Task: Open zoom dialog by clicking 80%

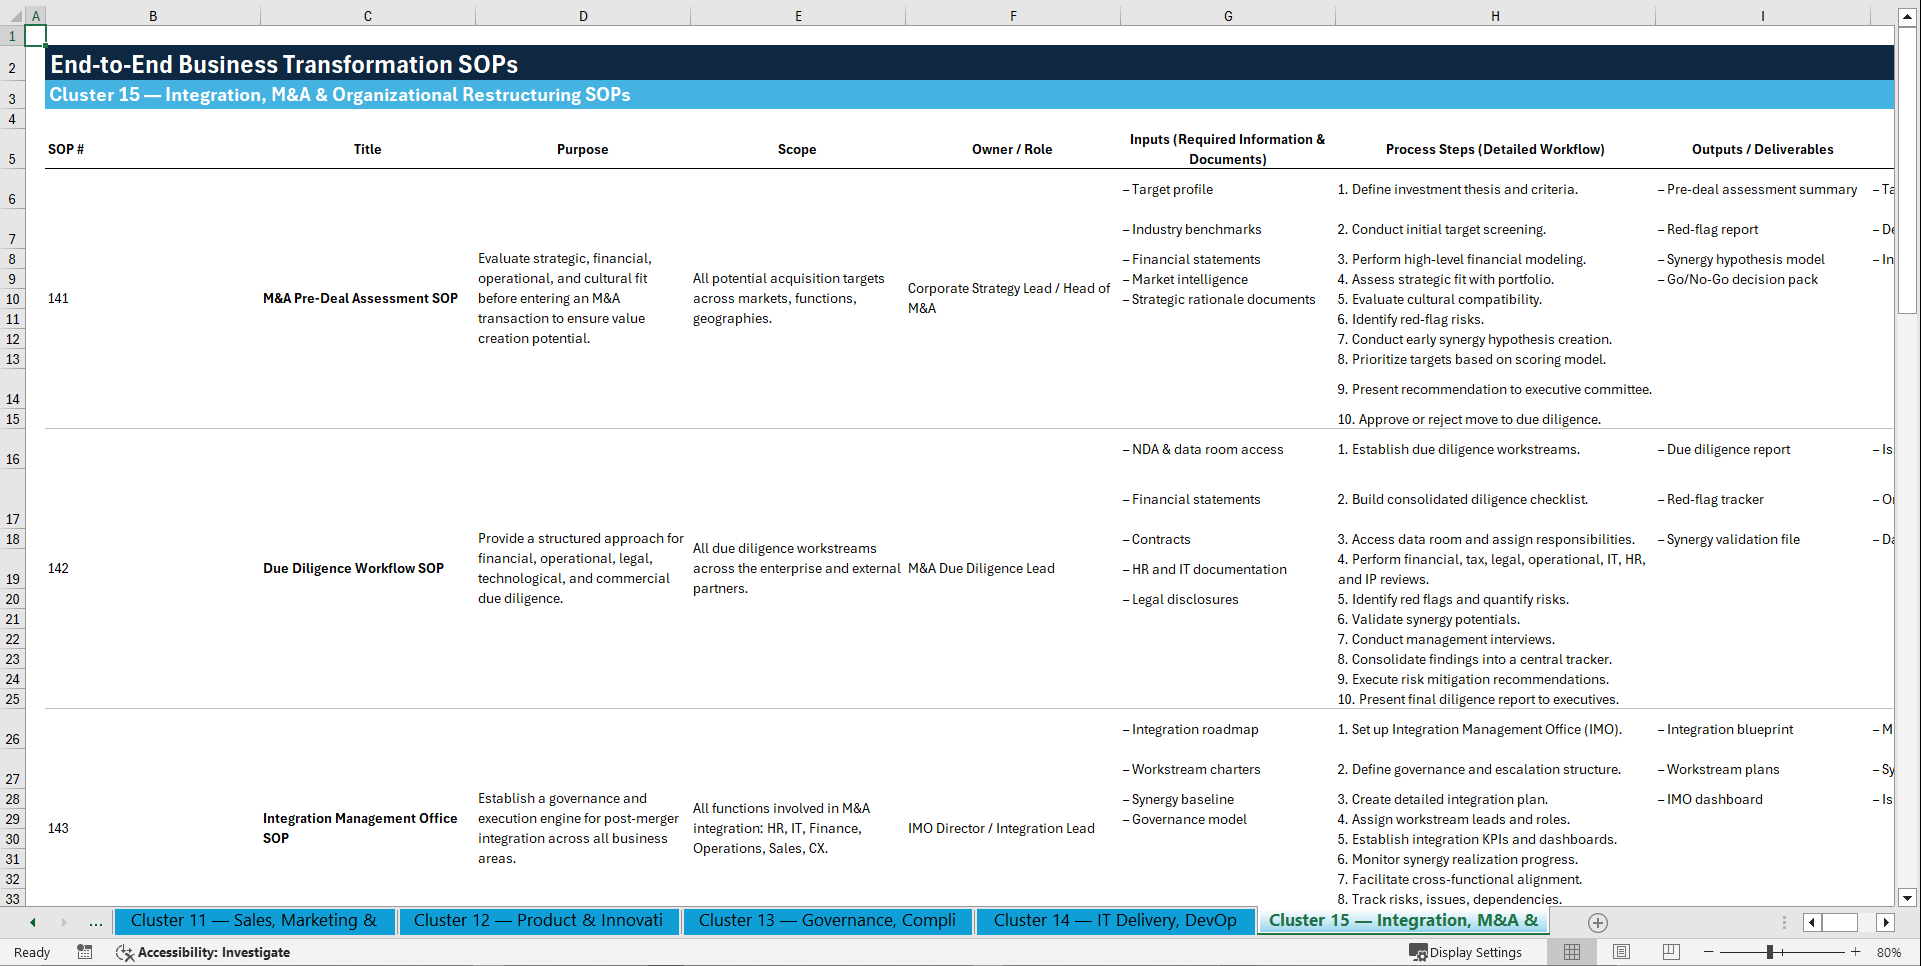Action: click(x=1890, y=952)
